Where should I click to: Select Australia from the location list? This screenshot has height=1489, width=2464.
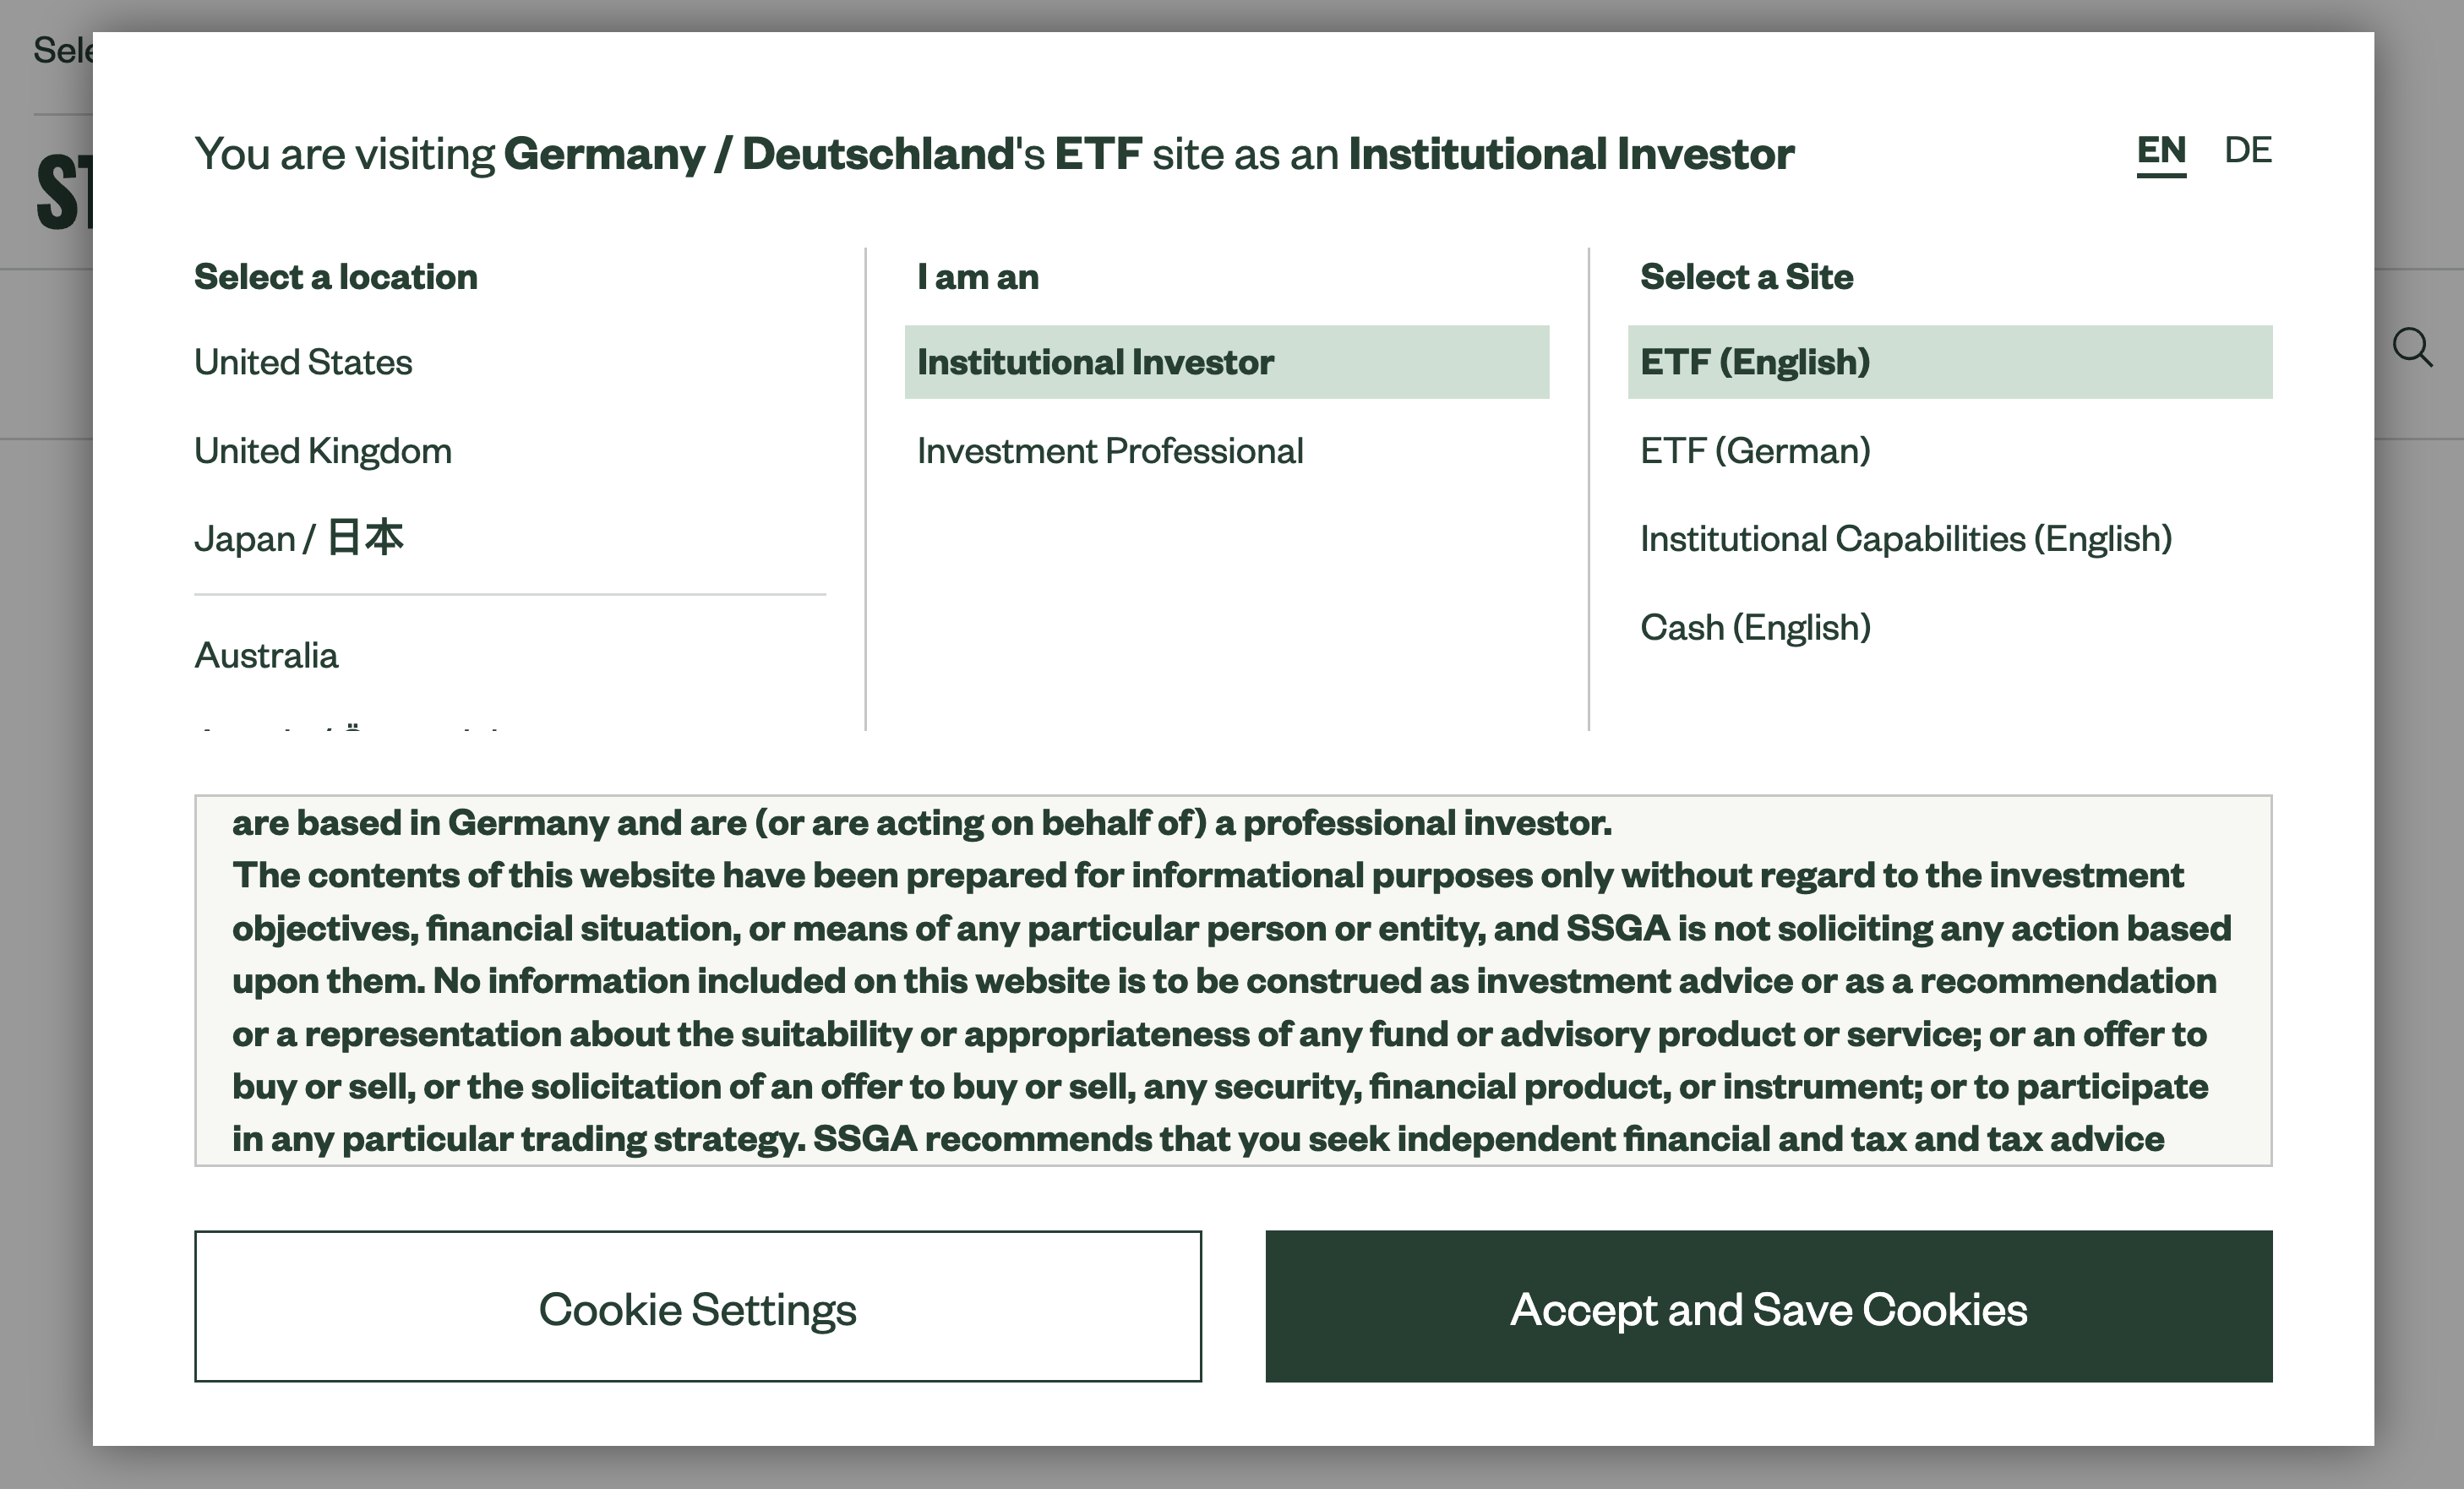click(x=266, y=655)
